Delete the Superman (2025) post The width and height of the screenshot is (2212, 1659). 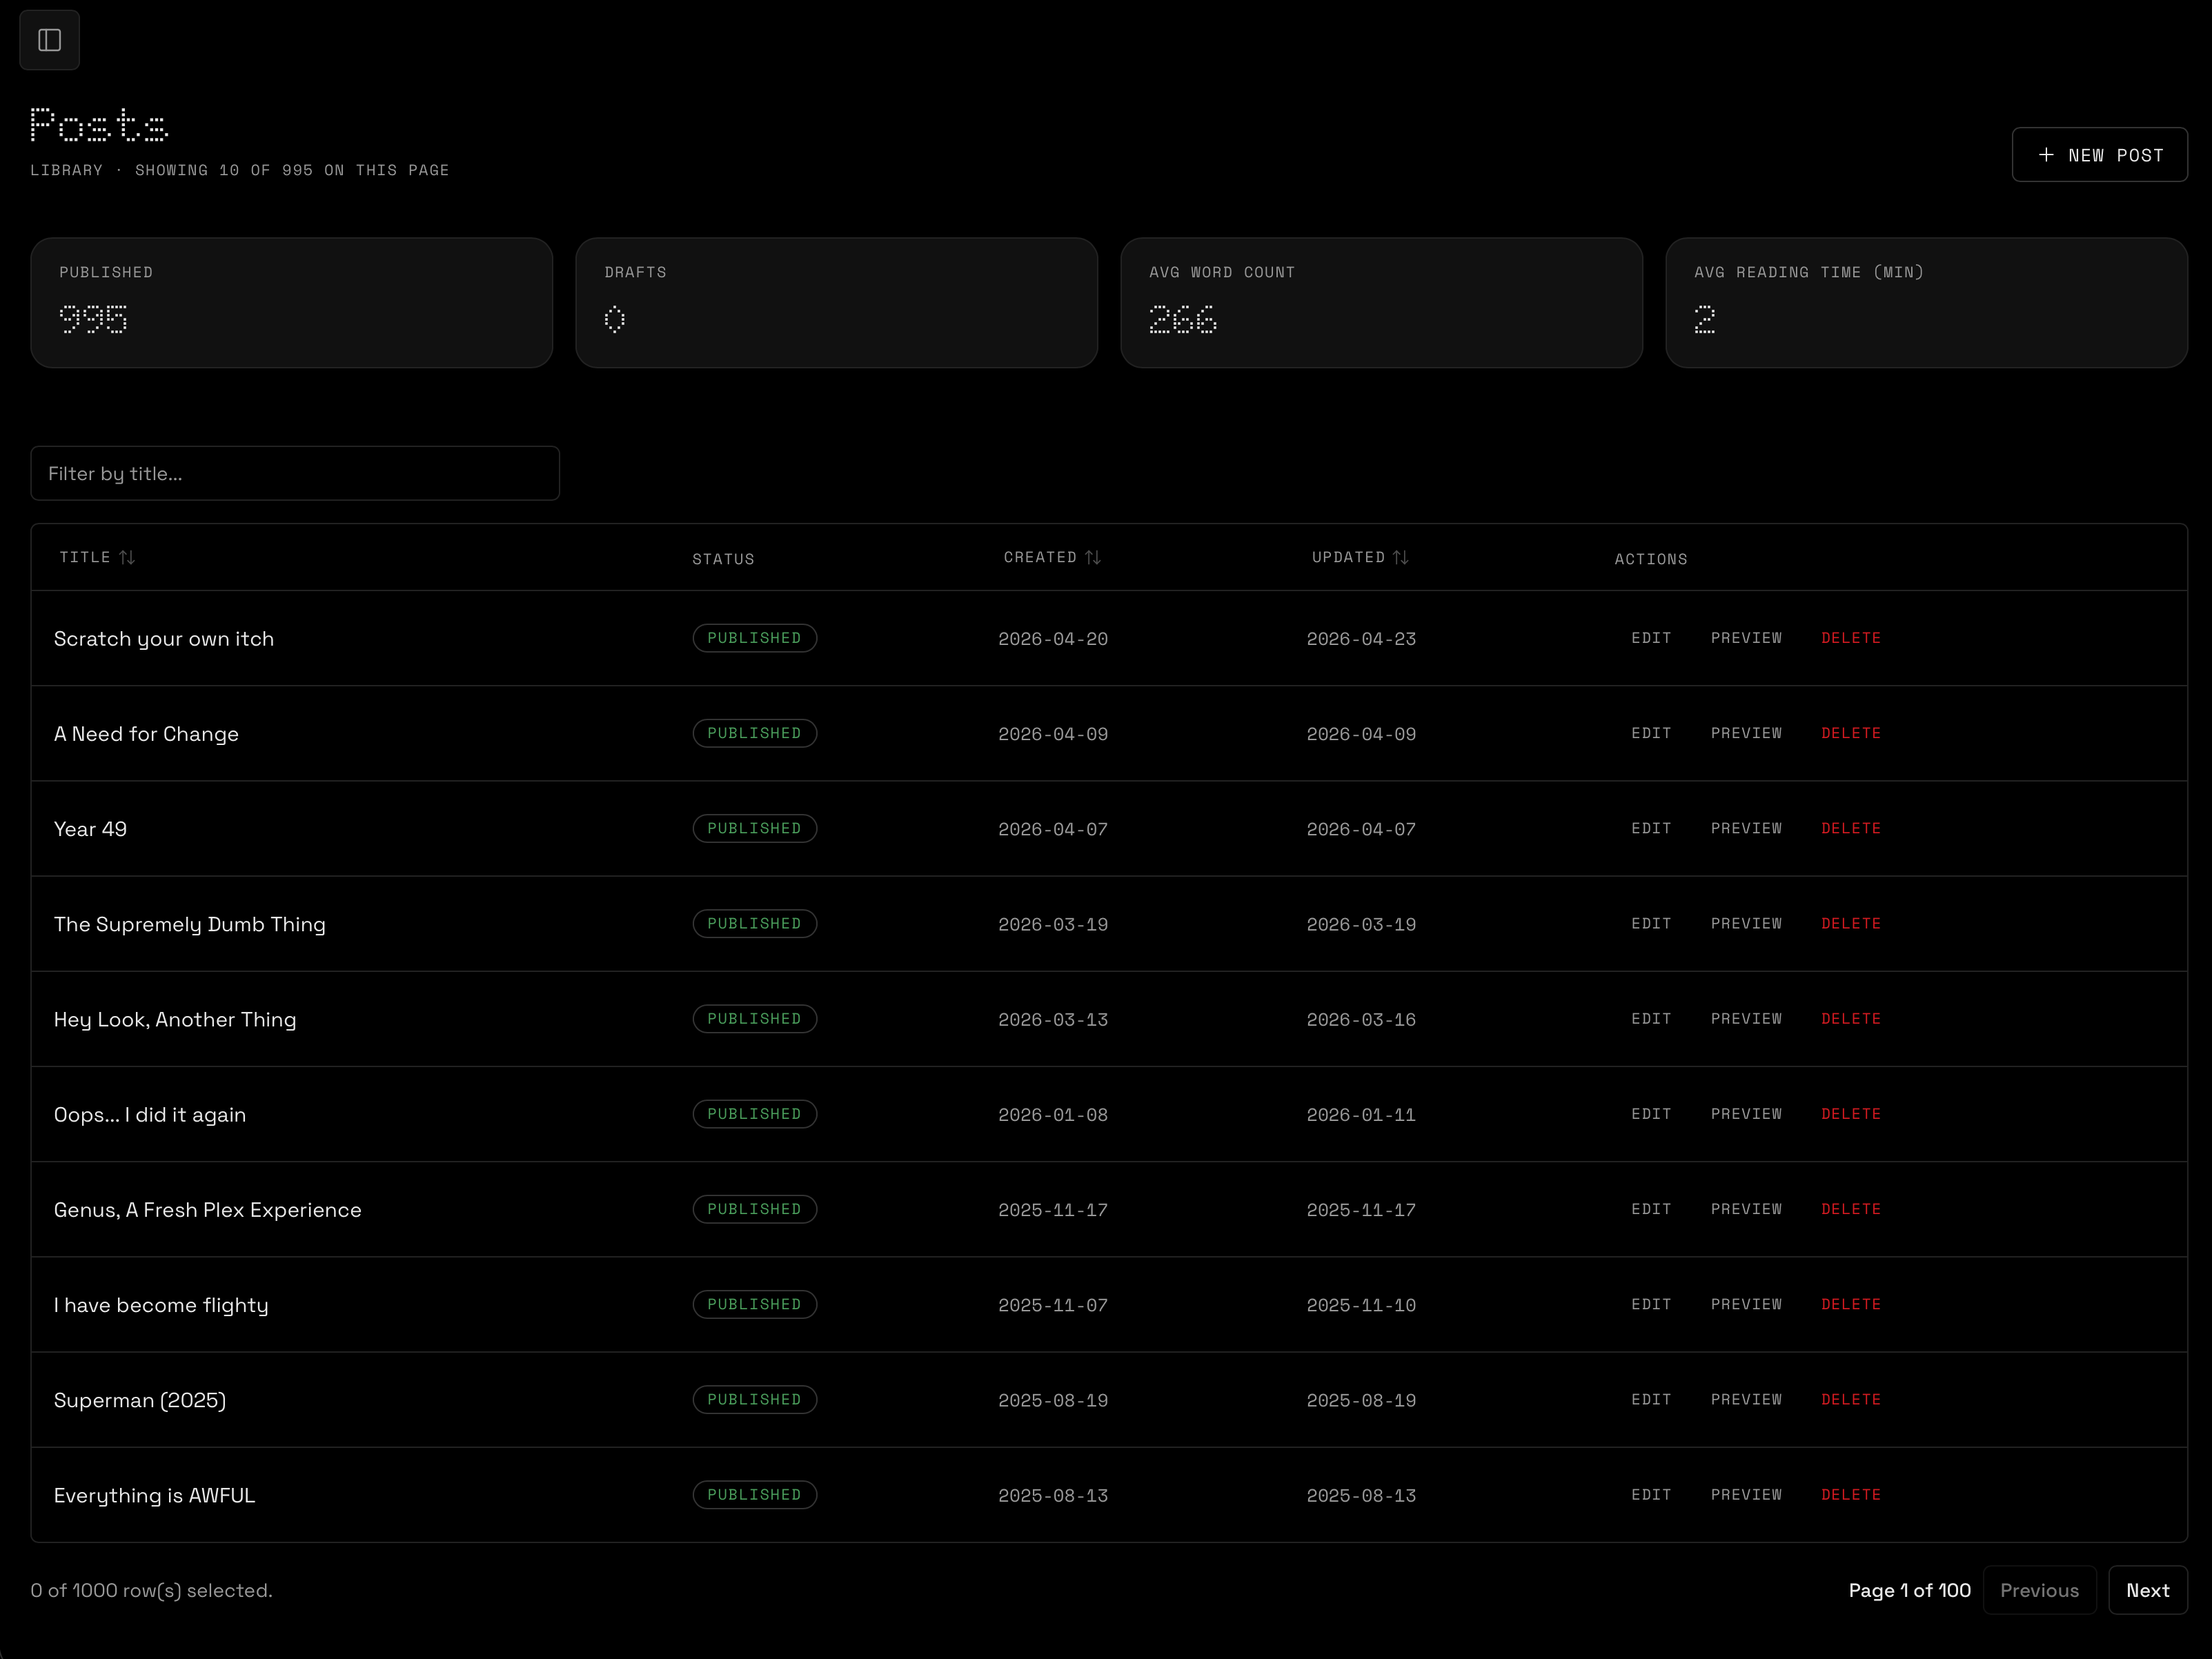point(1851,1399)
